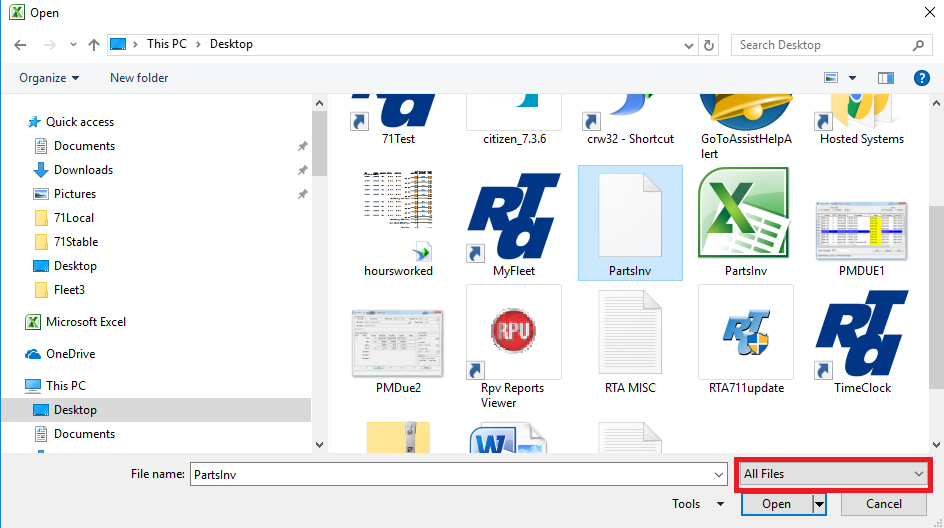The width and height of the screenshot is (944, 528).
Task: Open the change view options dropdown arrow
Action: [x=853, y=78]
